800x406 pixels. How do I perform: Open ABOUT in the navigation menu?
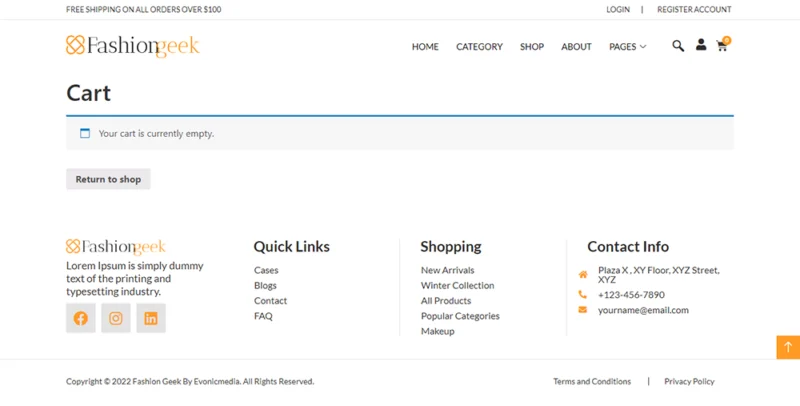pos(576,46)
